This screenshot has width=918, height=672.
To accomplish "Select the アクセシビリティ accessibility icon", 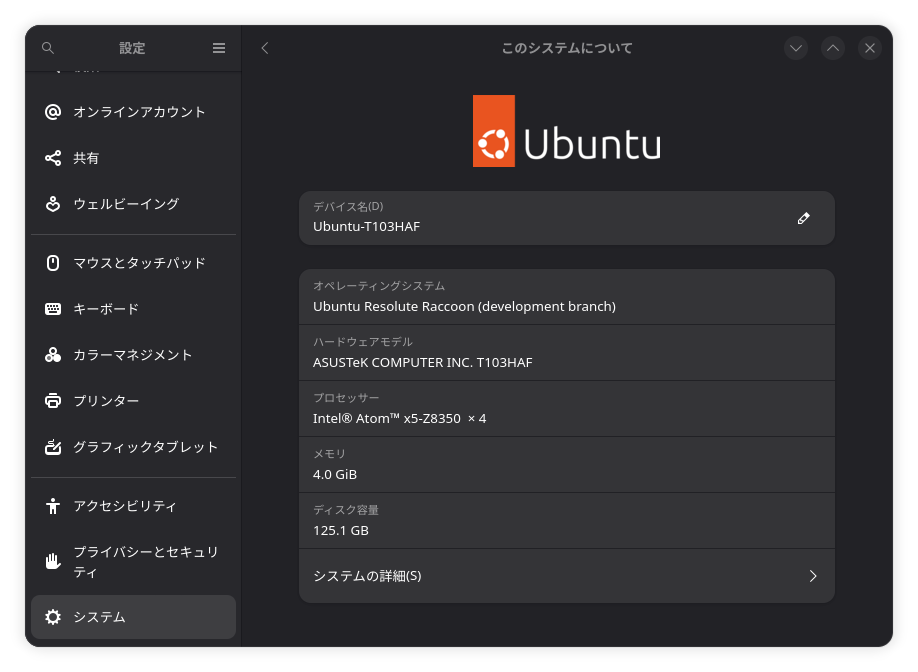I will tap(53, 506).
